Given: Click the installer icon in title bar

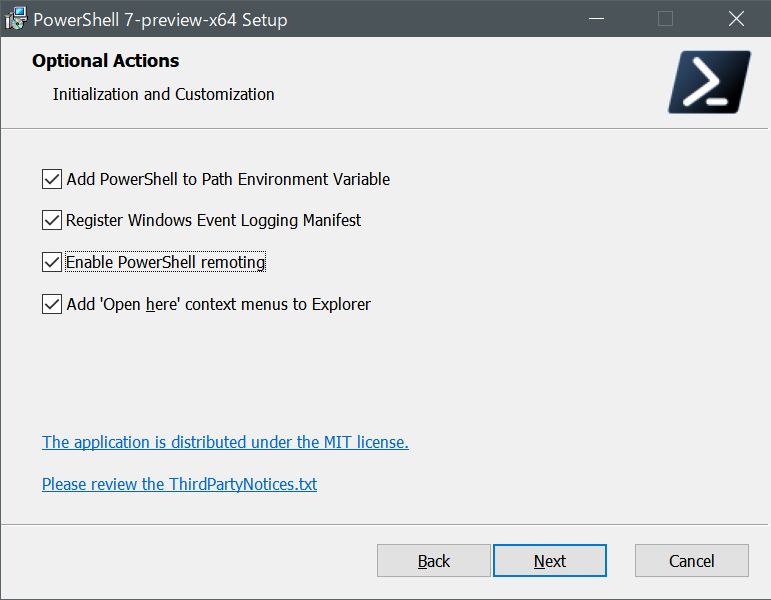Looking at the screenshot, I should coord(16,19).
